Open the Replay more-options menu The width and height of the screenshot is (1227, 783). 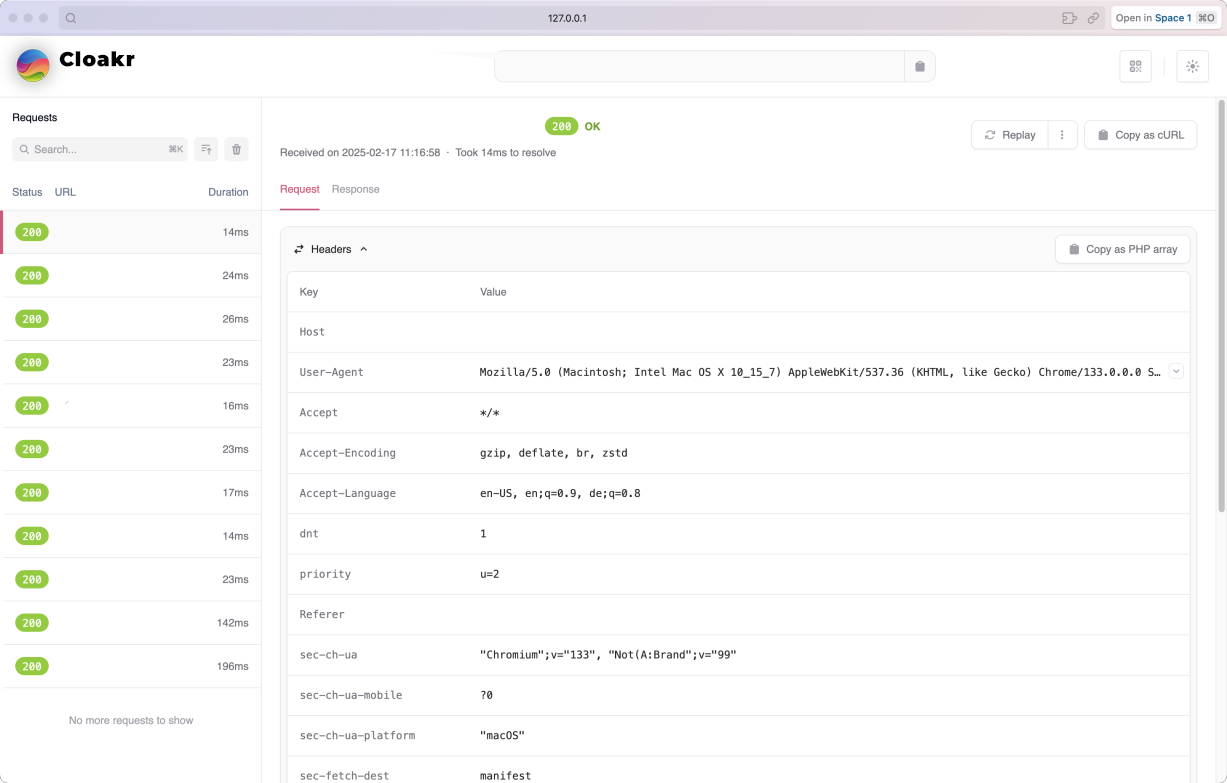click(1062, 135)
